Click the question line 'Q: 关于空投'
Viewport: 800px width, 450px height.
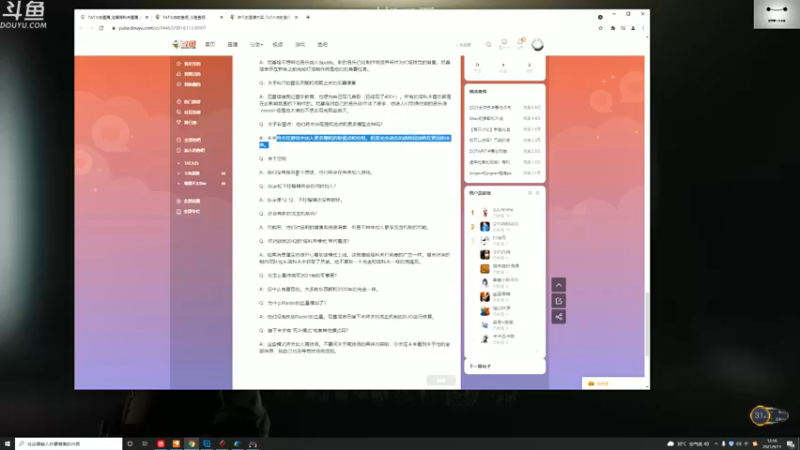(273, 159)
